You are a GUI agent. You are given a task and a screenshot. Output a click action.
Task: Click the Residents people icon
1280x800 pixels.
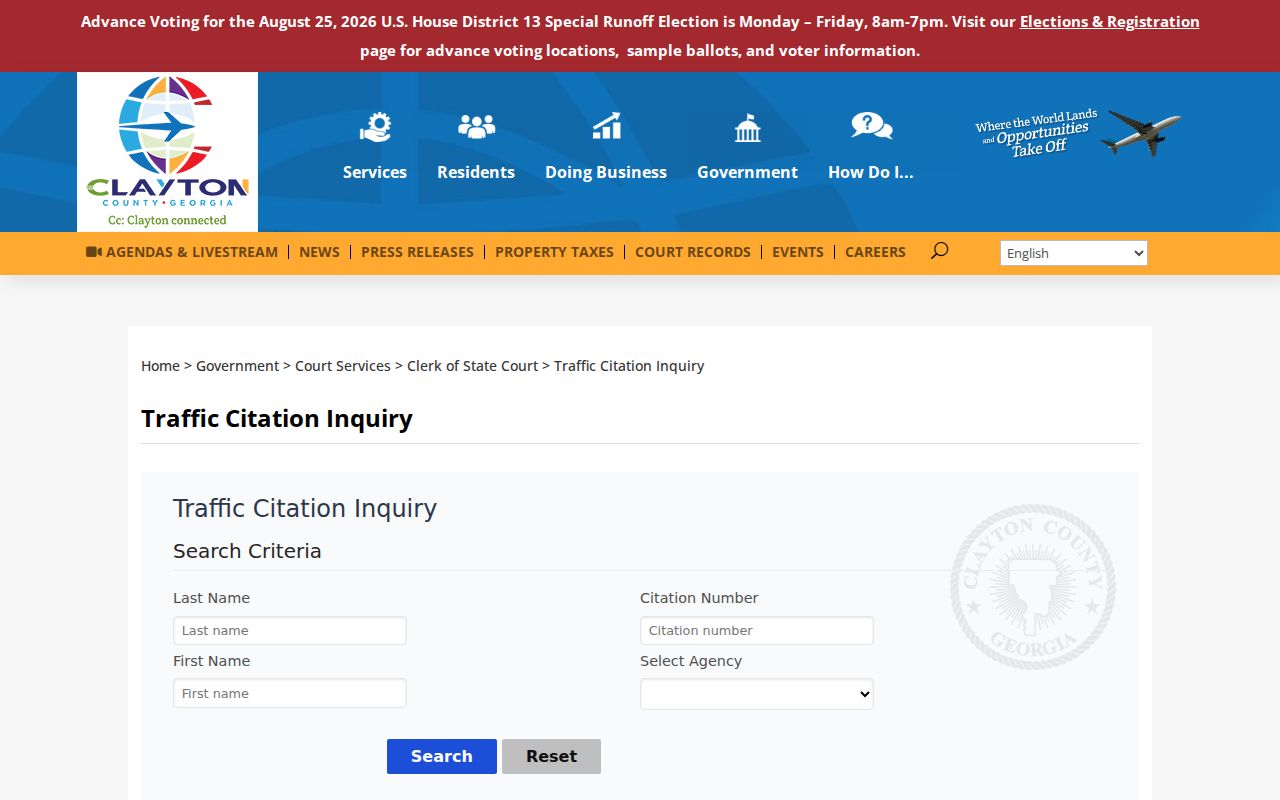[x=476, y=127]
